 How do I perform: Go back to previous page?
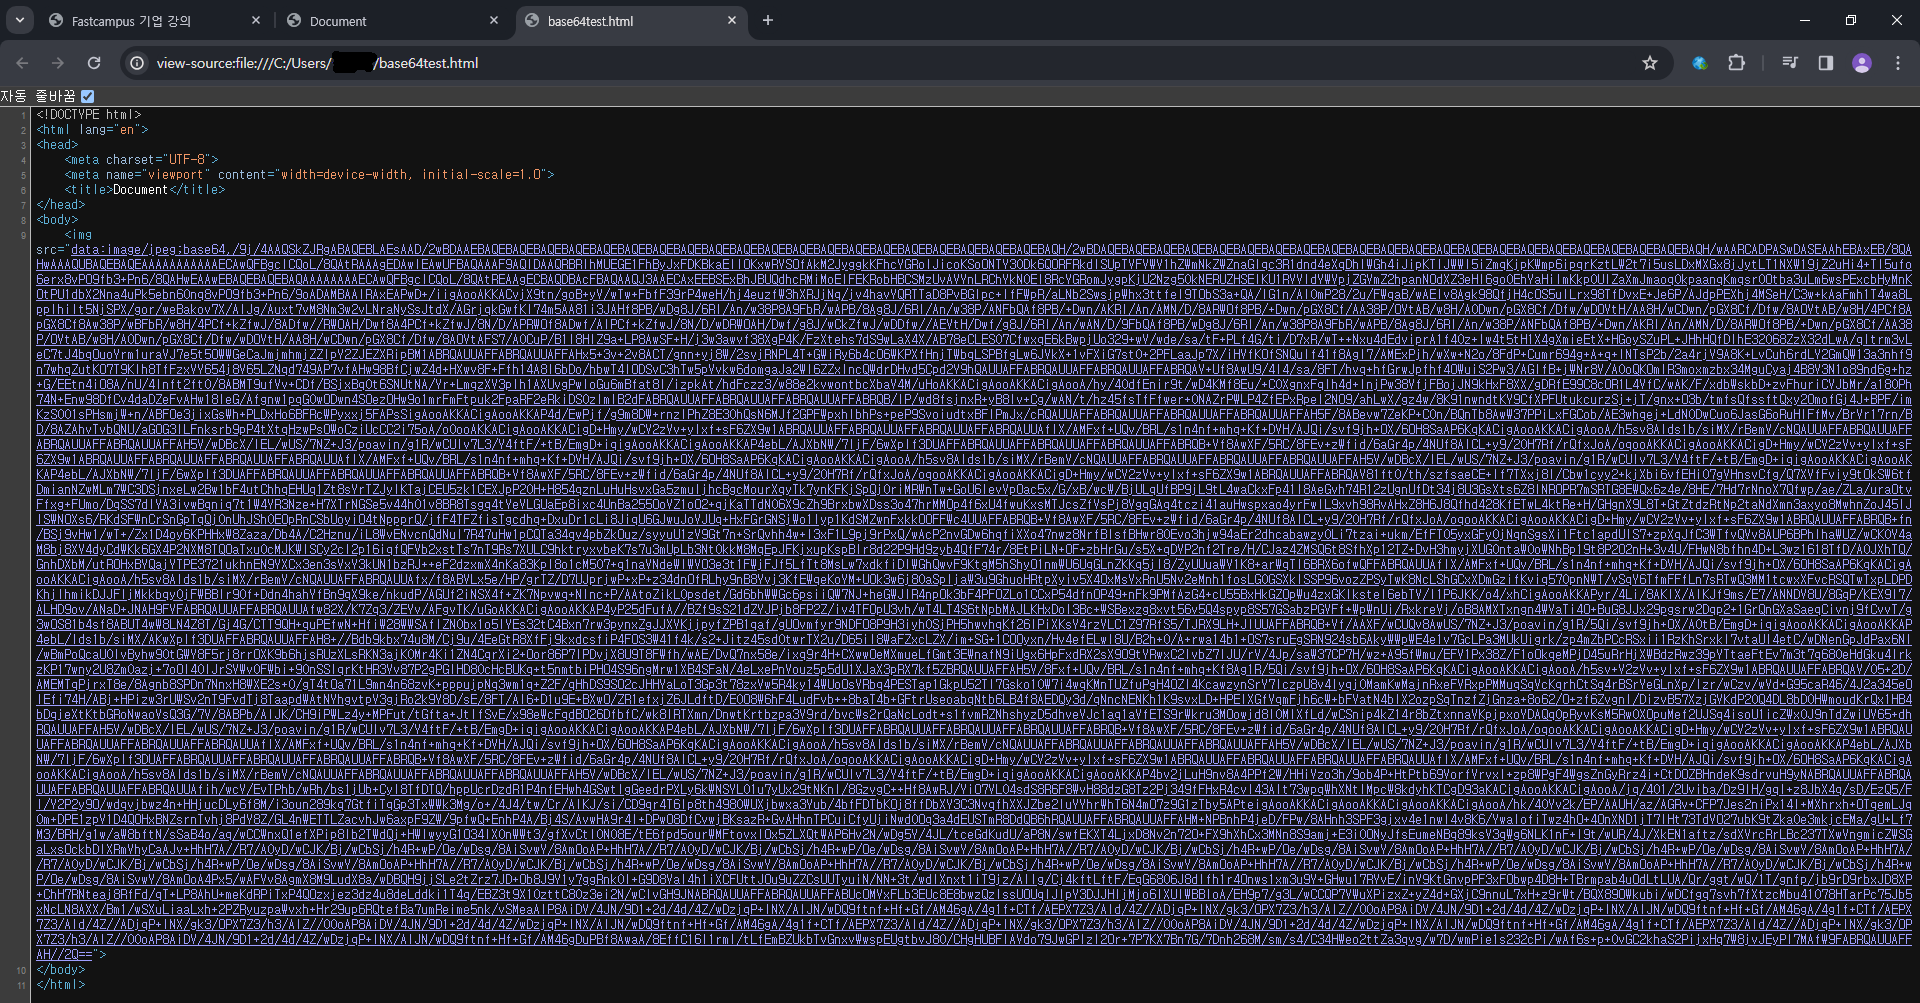[22, 63]
